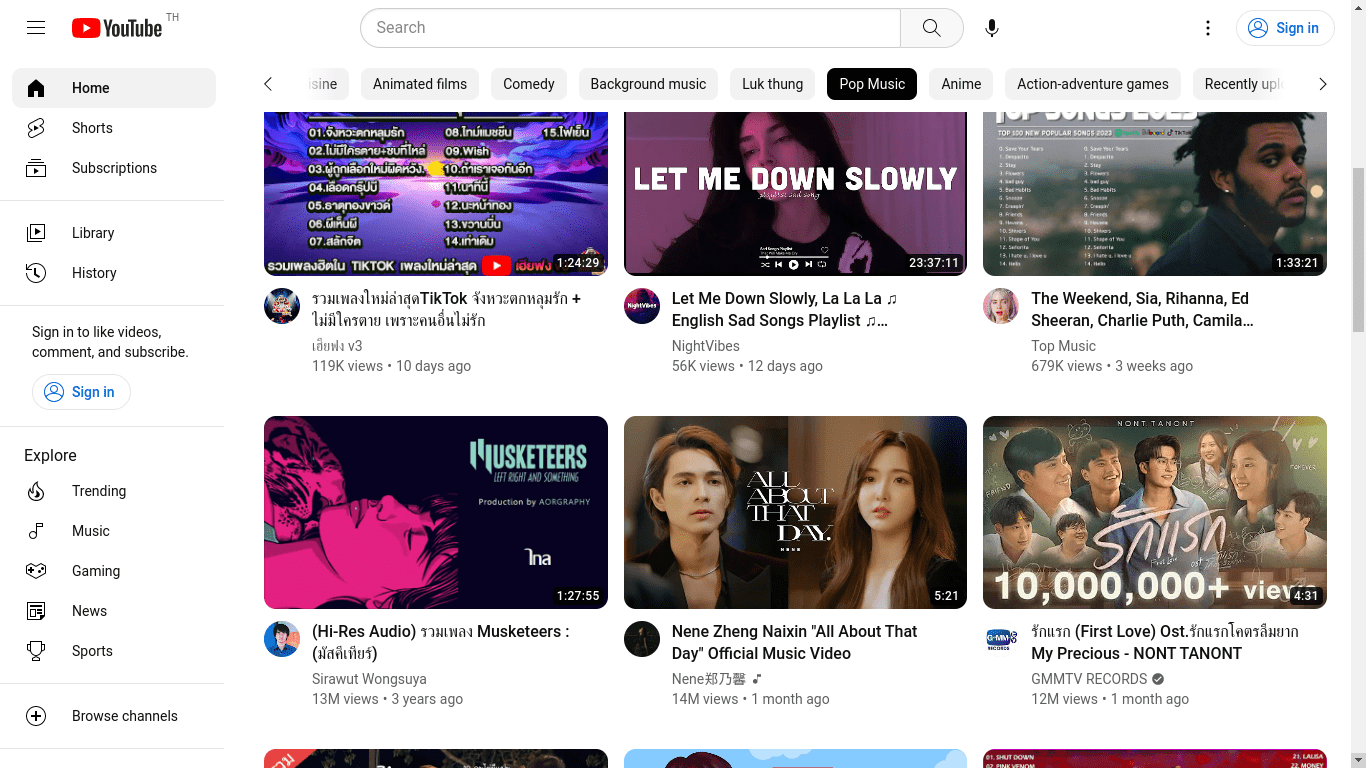The height and width of the screenshot is (768, 1366).
Task: Open Library in the sidebar
Action: coord(114,233)
